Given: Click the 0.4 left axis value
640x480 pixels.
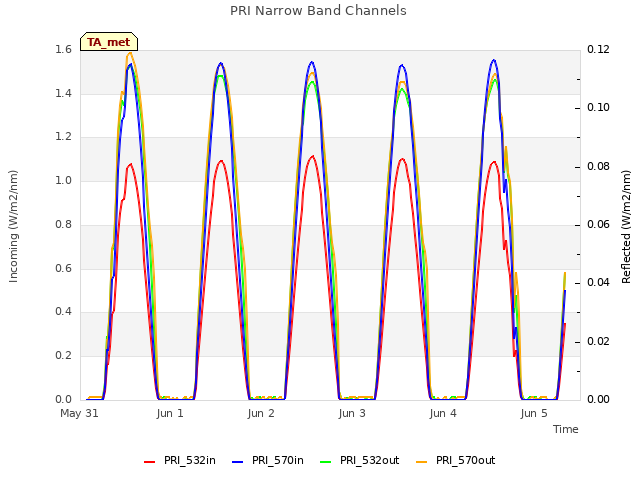Looking at the screenshot, I should tap(64, 311).
